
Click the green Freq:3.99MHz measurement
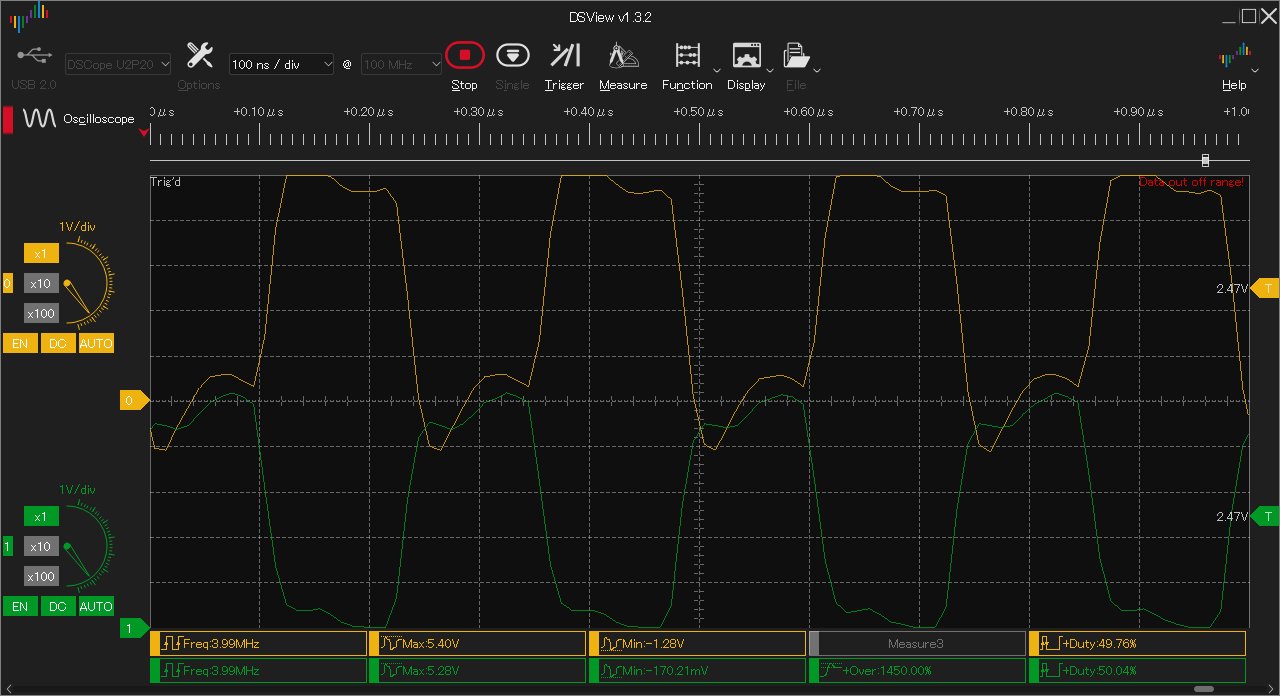point(258,670)
